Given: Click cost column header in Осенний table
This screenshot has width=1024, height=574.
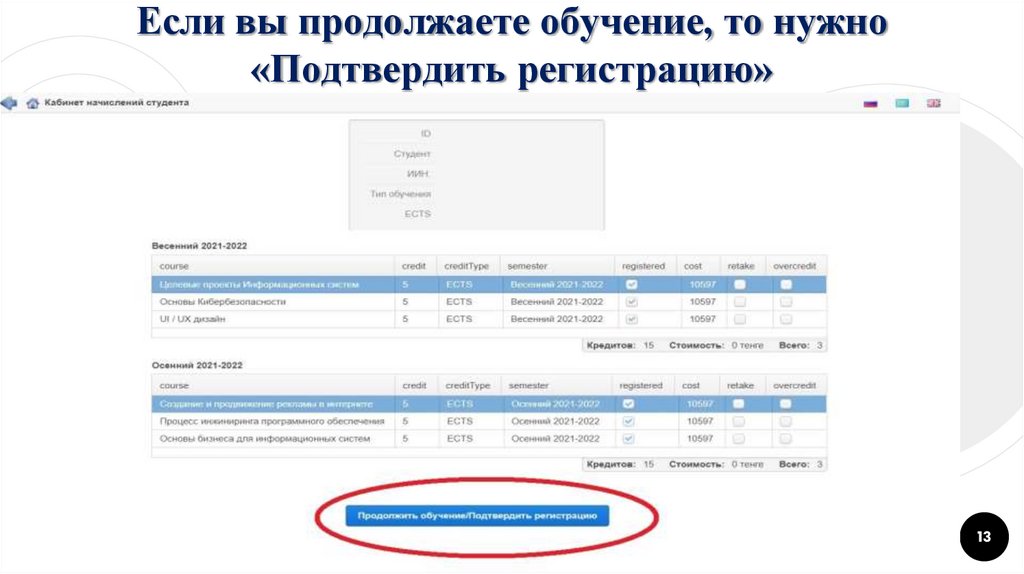Looking at the screenshot, I should coord(696,386).
